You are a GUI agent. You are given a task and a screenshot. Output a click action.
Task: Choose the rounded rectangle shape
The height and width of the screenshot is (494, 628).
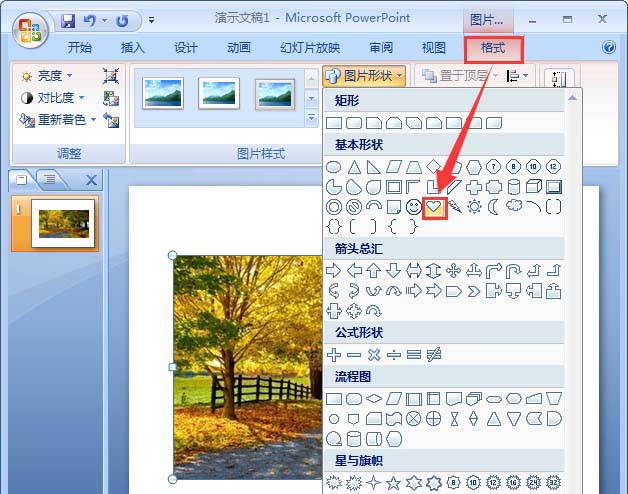(x=354, y=123)
